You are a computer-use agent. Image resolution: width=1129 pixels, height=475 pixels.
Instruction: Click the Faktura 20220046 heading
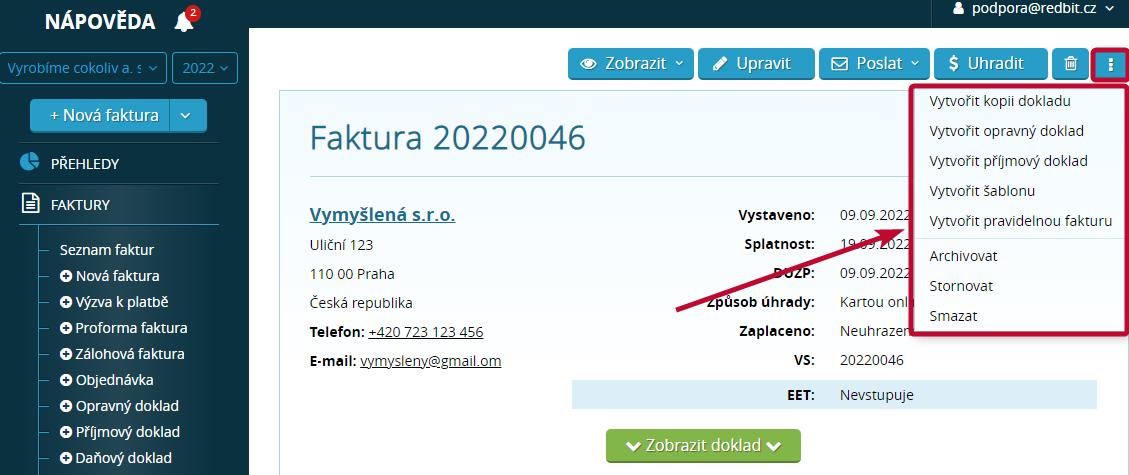tap(448, 137)
